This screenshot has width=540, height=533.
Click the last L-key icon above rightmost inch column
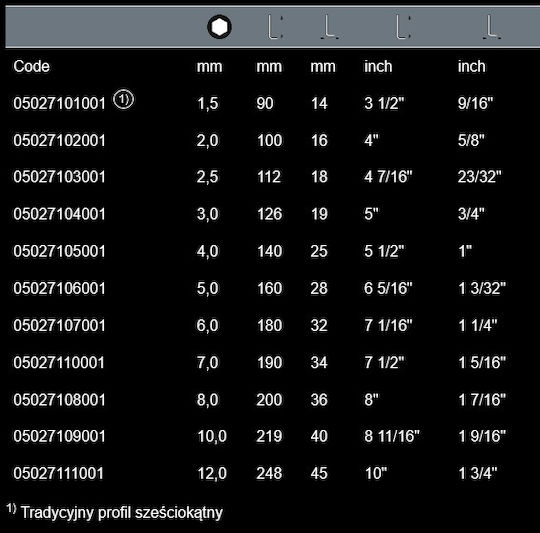492,27
